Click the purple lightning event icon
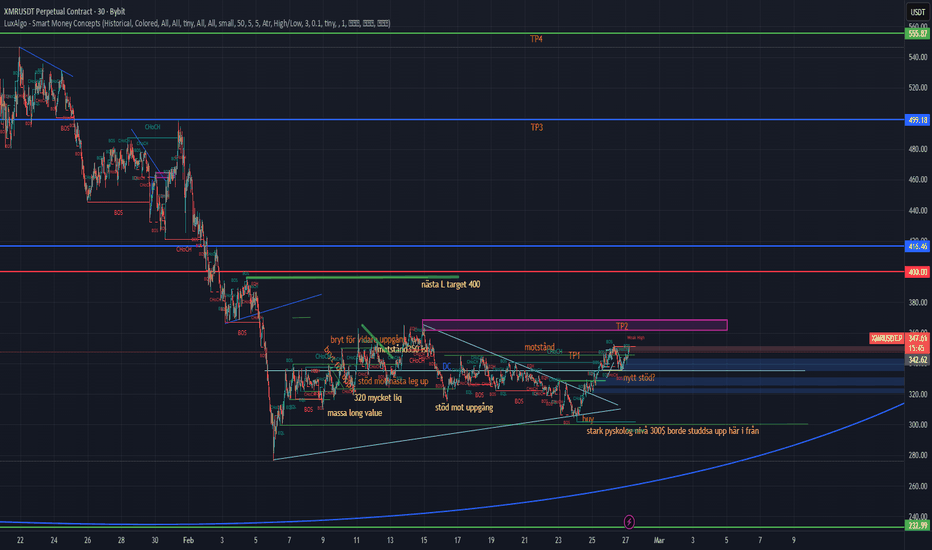The width and height of the screenshot is (932, 550). coord(628,521)
